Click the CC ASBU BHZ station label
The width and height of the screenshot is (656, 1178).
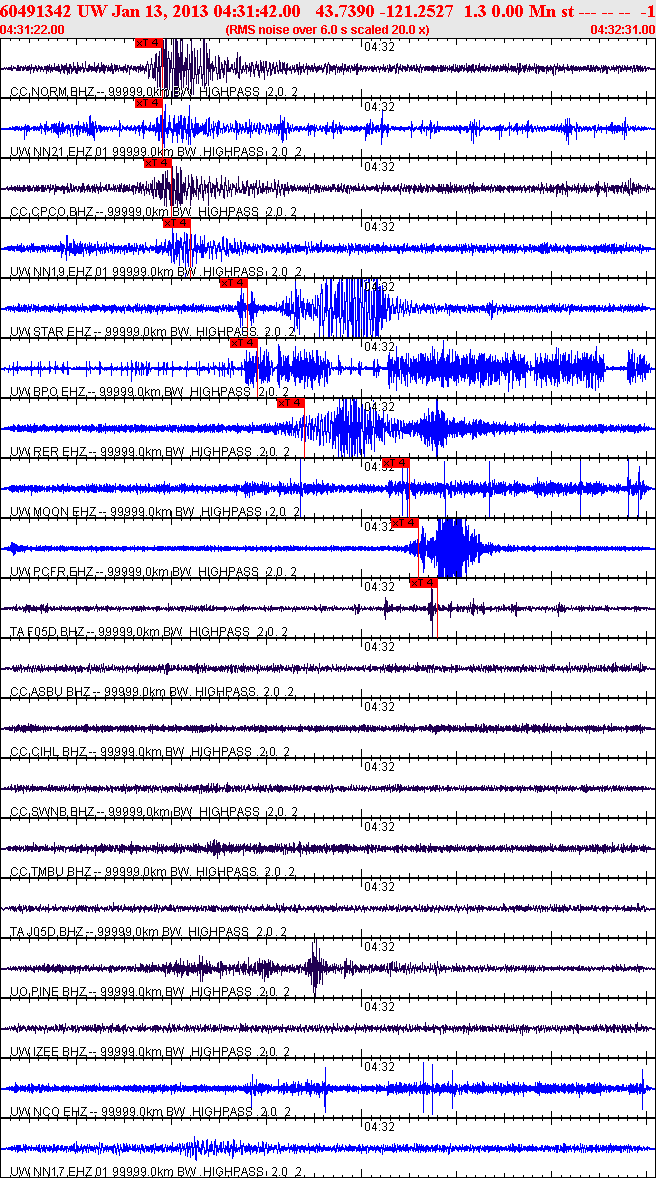(x=152, y=691)
